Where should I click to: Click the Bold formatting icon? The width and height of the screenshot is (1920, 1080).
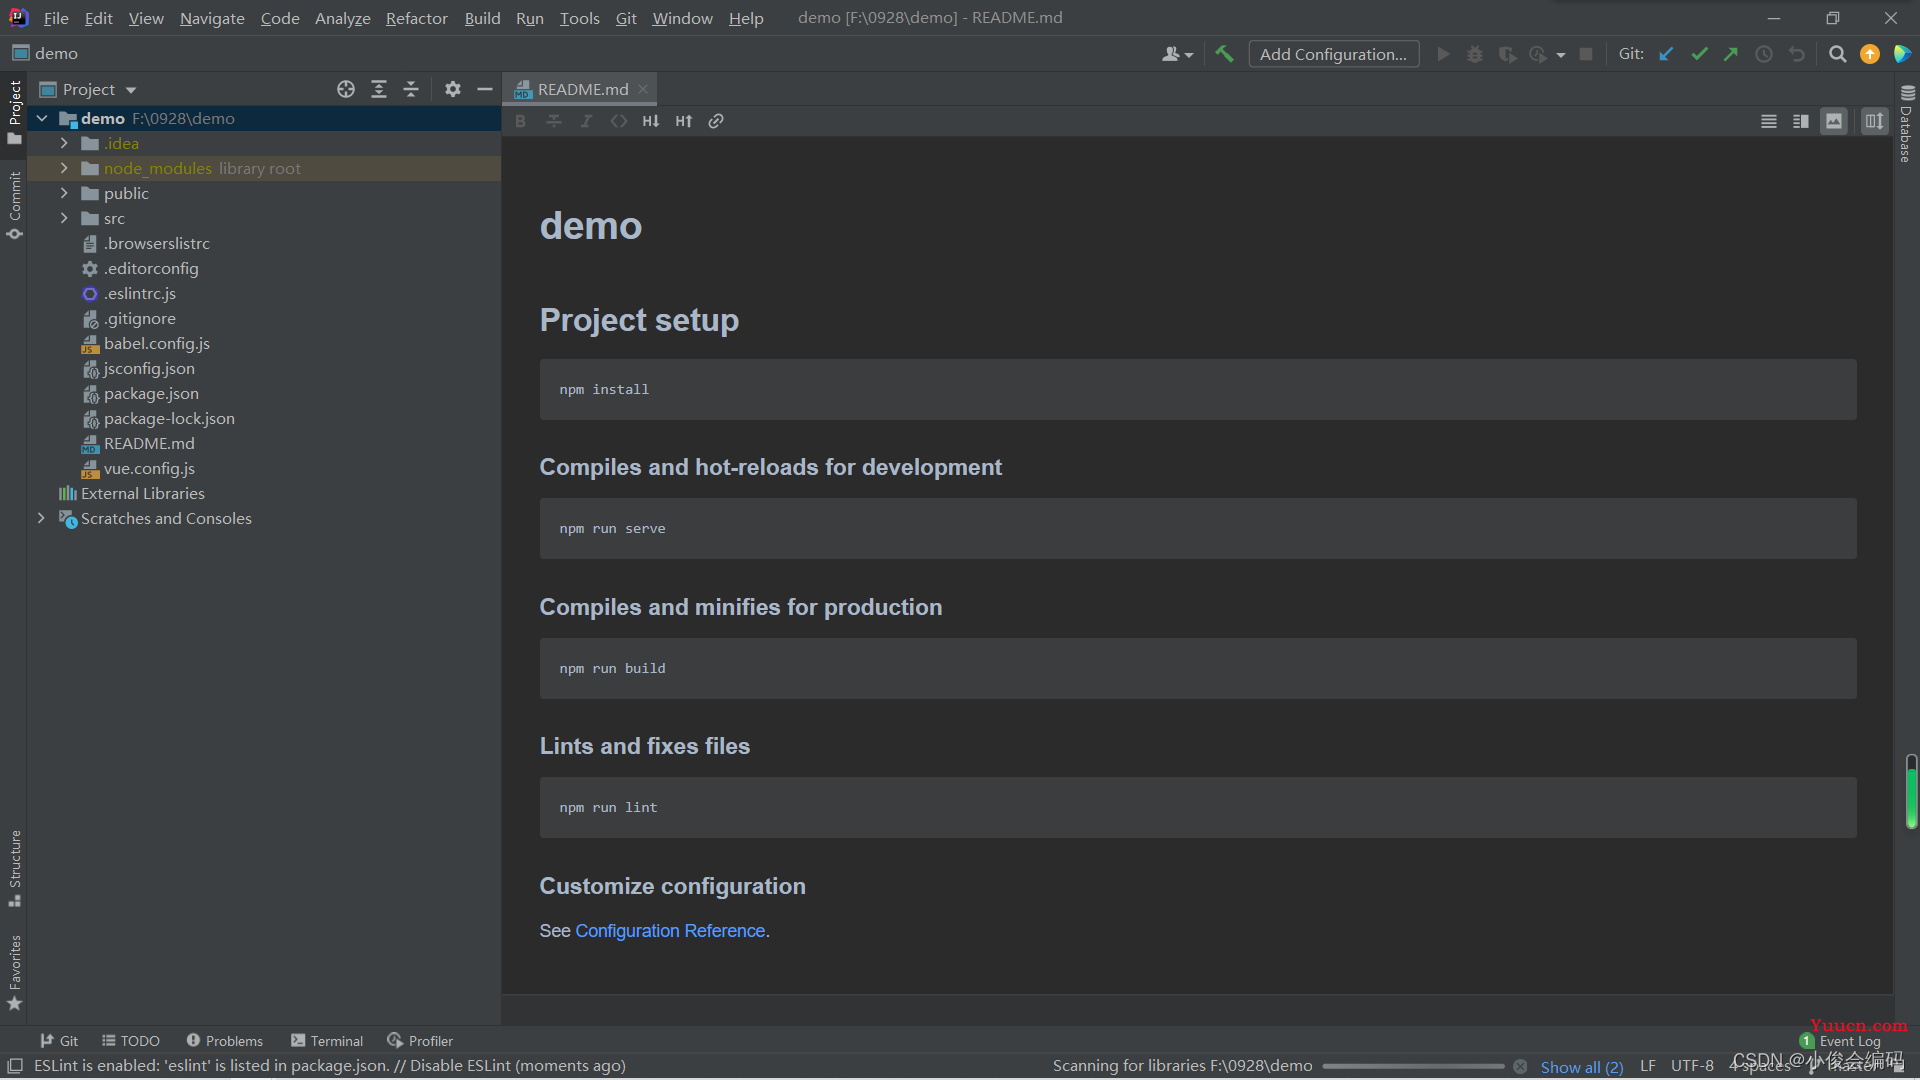[x=520, y=121]
